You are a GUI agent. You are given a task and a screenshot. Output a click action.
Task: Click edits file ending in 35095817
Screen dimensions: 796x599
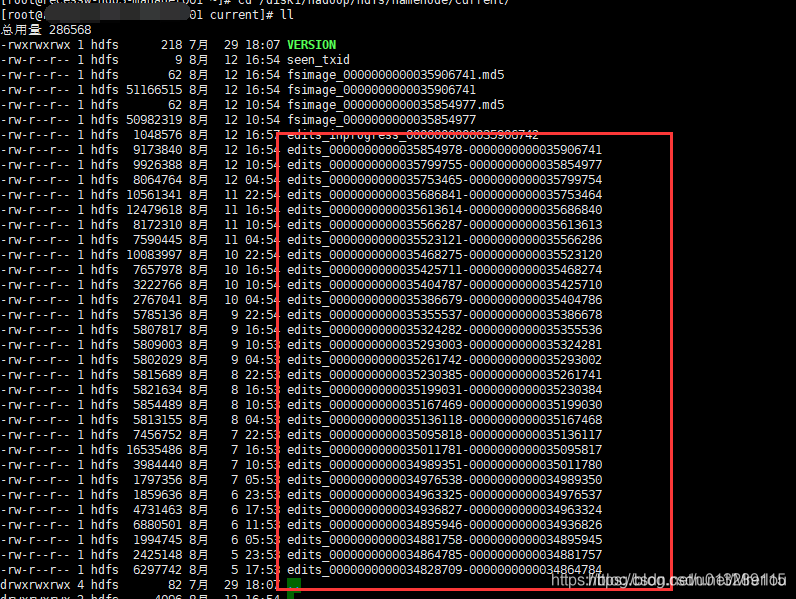click(444, 450)
